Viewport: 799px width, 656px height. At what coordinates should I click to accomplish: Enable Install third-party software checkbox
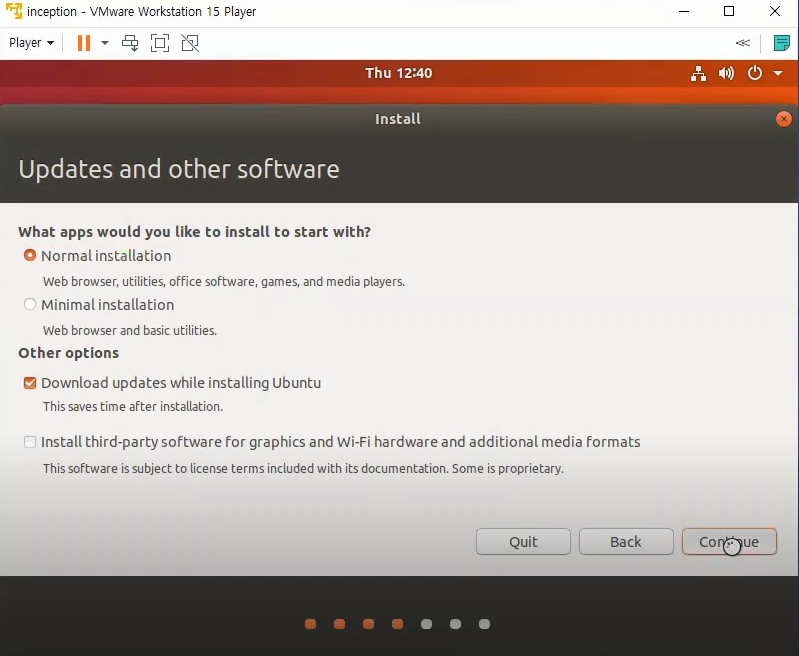click(x=30, y=442)
